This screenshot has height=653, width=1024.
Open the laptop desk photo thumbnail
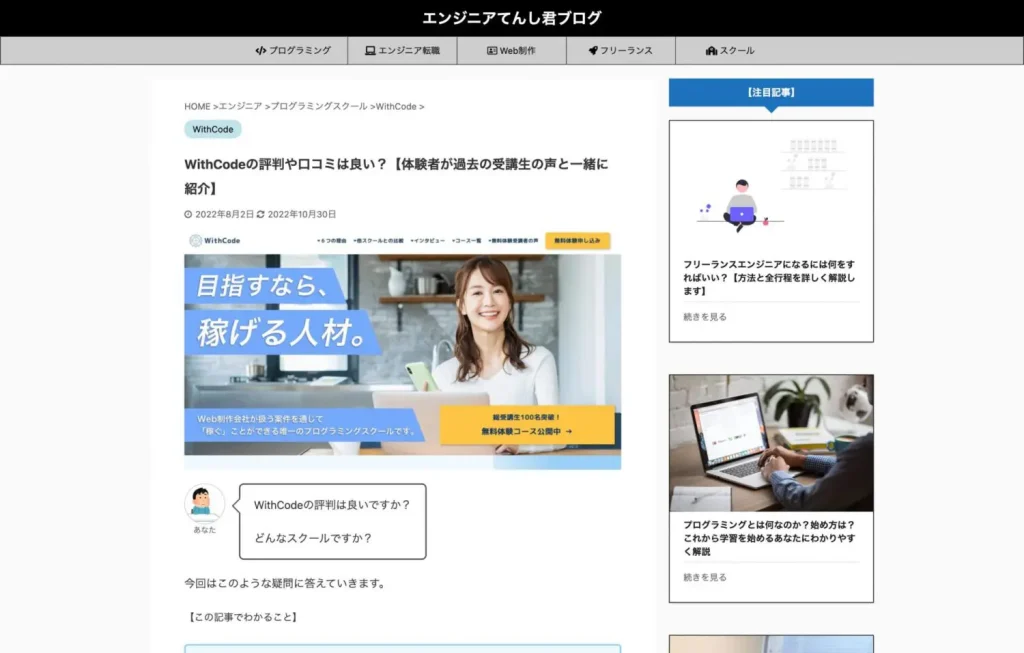point(771,443)
